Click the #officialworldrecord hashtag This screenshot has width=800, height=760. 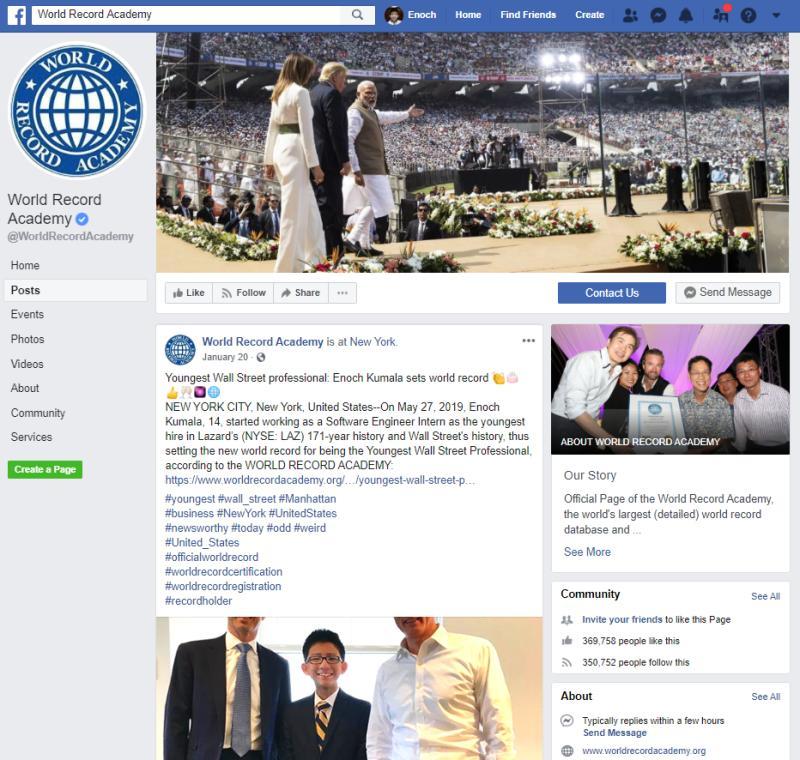(212, 558)
